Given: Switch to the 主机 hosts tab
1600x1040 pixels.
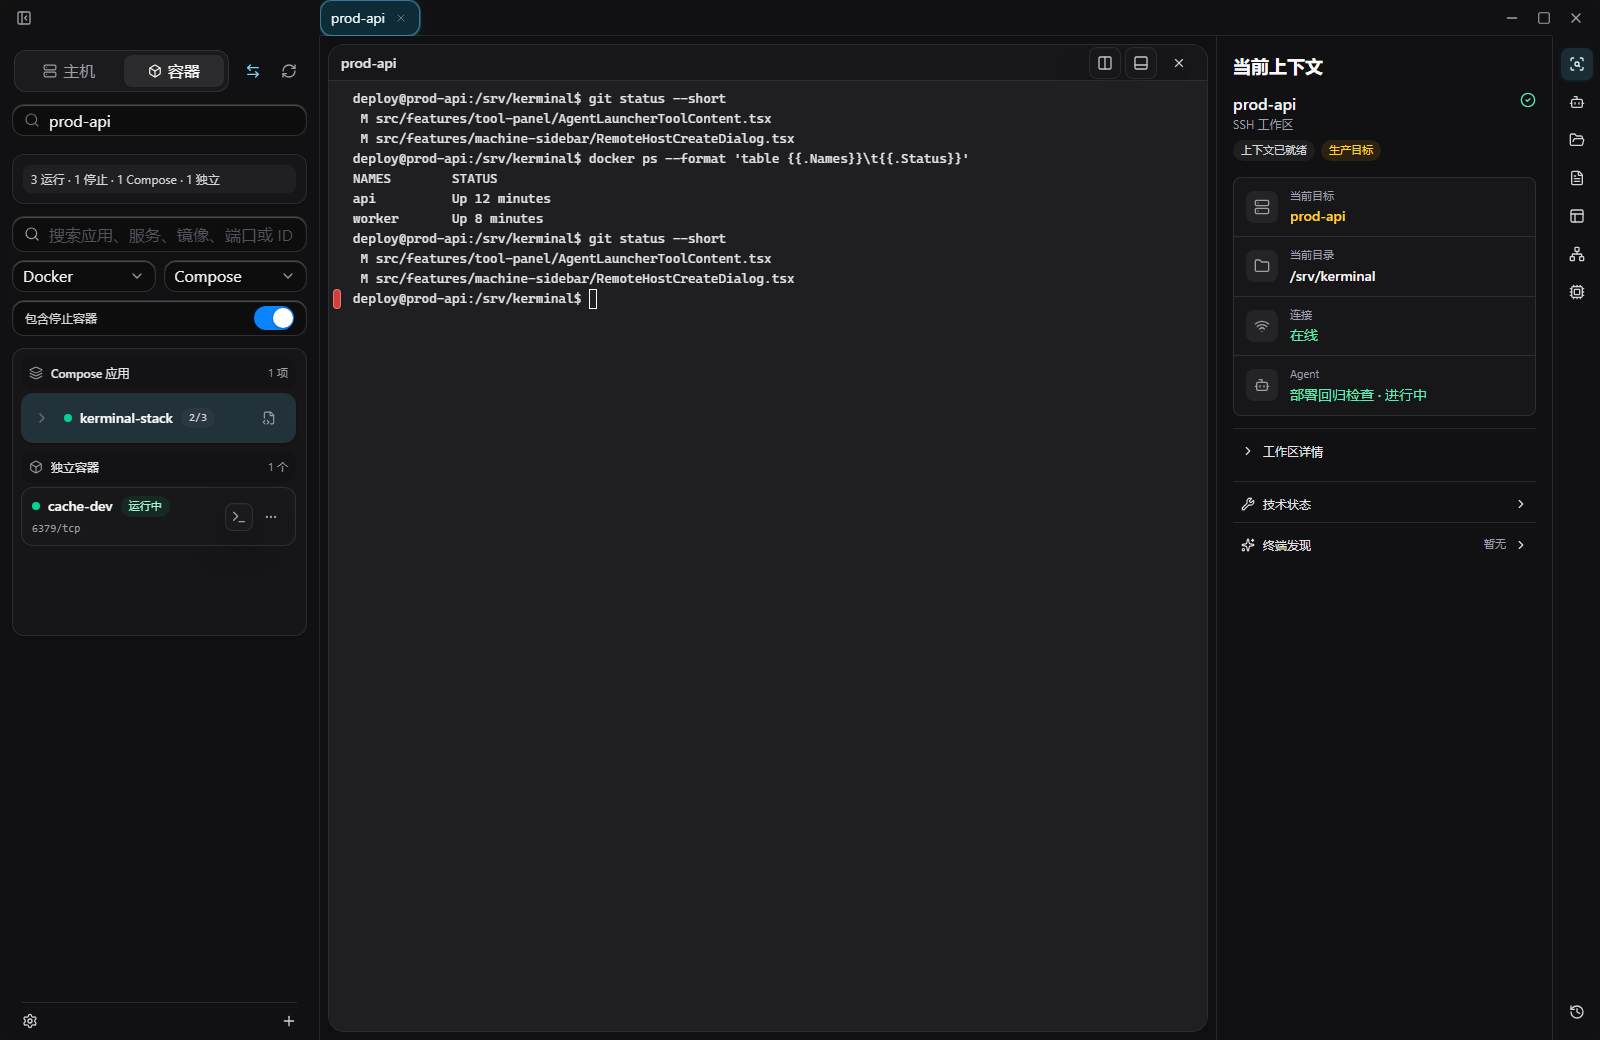Looking at the screenshot, I should 69,71.
